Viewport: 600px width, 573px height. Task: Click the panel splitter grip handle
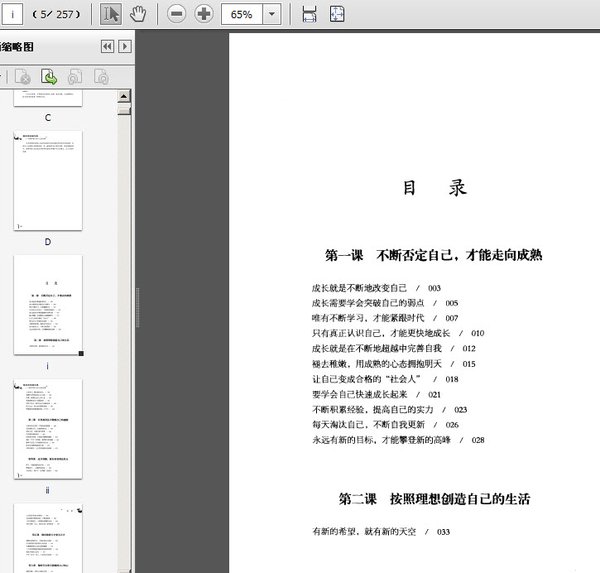click(137, 307)
